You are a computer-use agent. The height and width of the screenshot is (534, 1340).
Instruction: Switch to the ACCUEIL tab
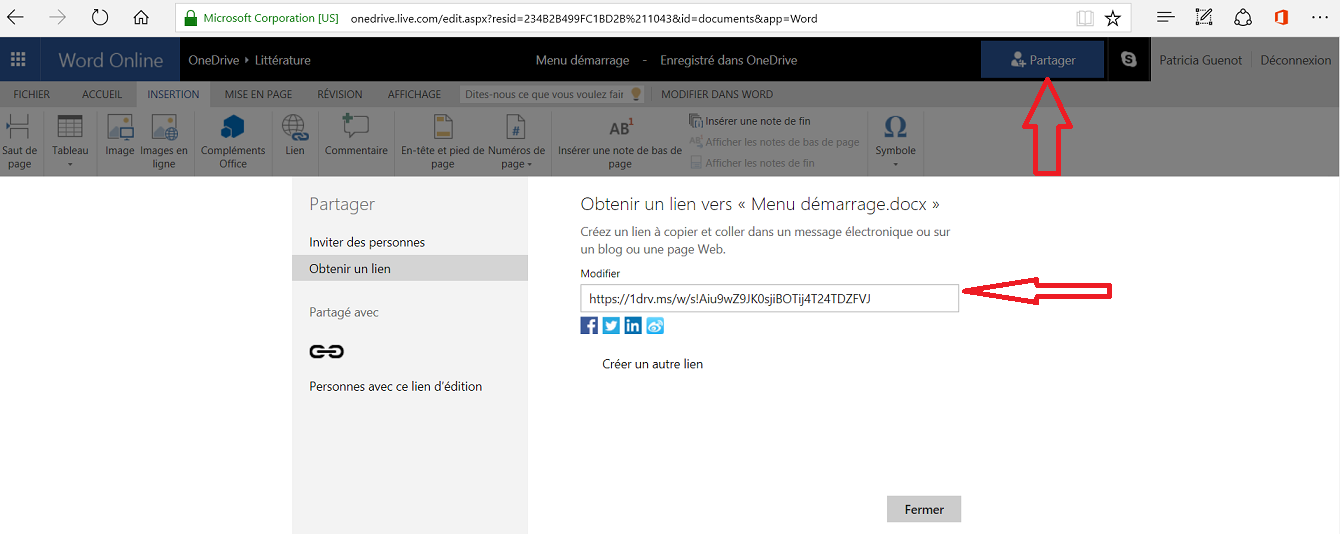102,94
